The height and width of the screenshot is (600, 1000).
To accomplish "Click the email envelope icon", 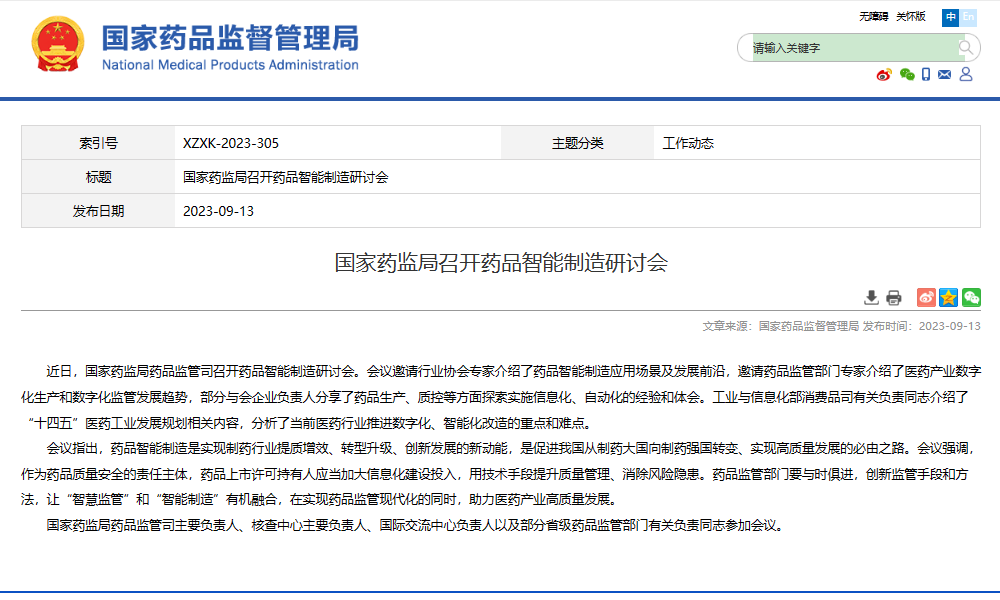I will (x=945, y=75).
